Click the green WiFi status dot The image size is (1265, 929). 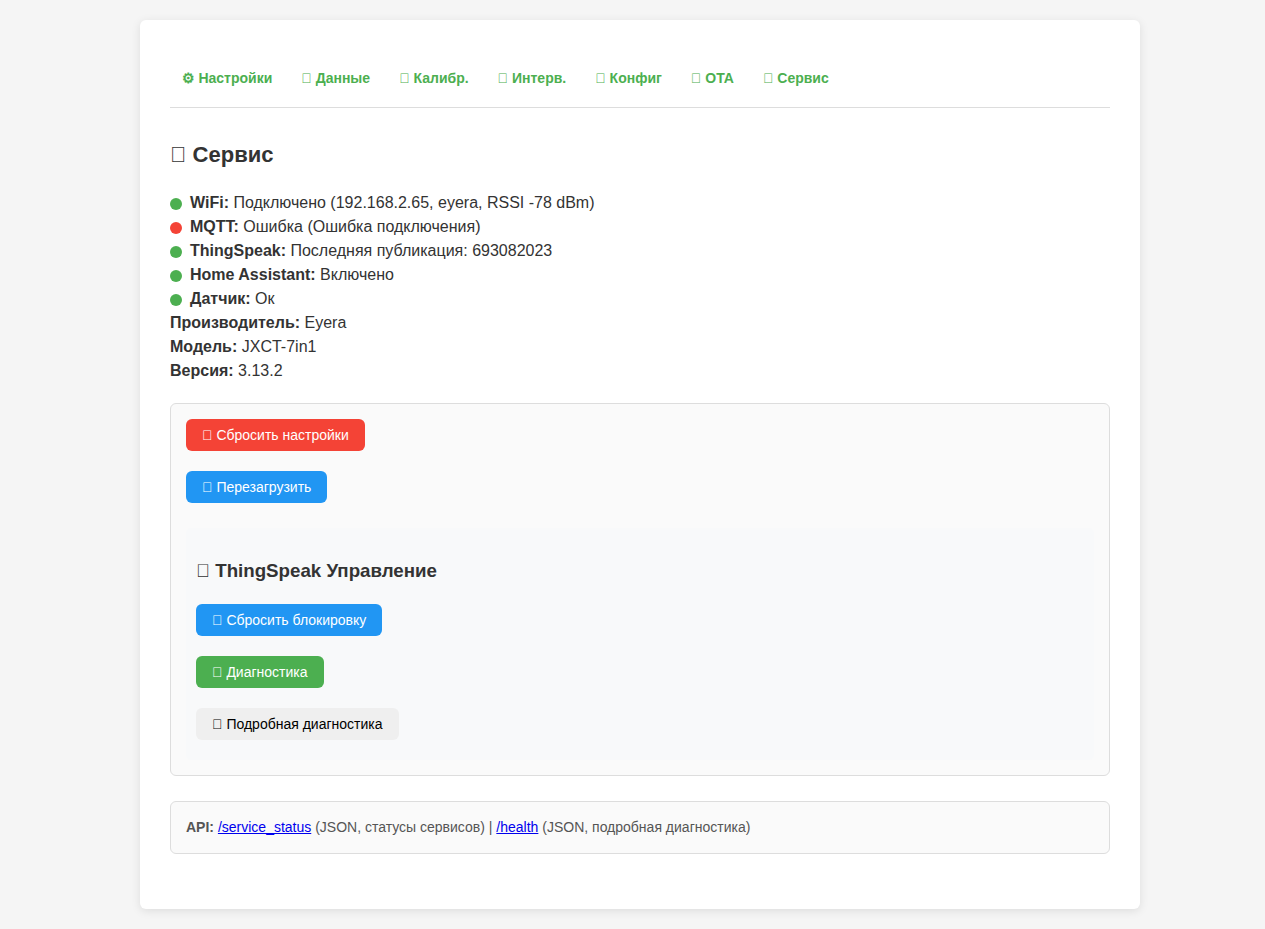(176, 204)
